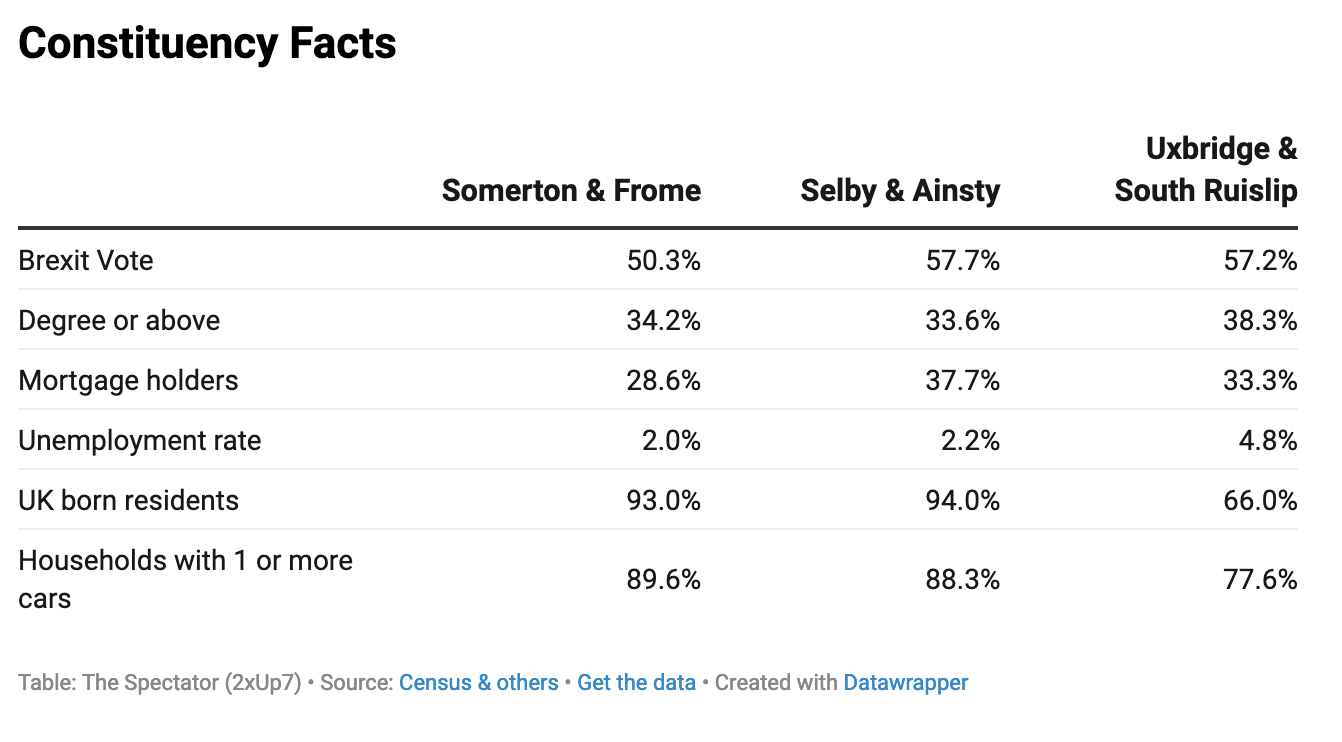Select the Mortgage holders row label
The image size is (1342, 742).
128,381
